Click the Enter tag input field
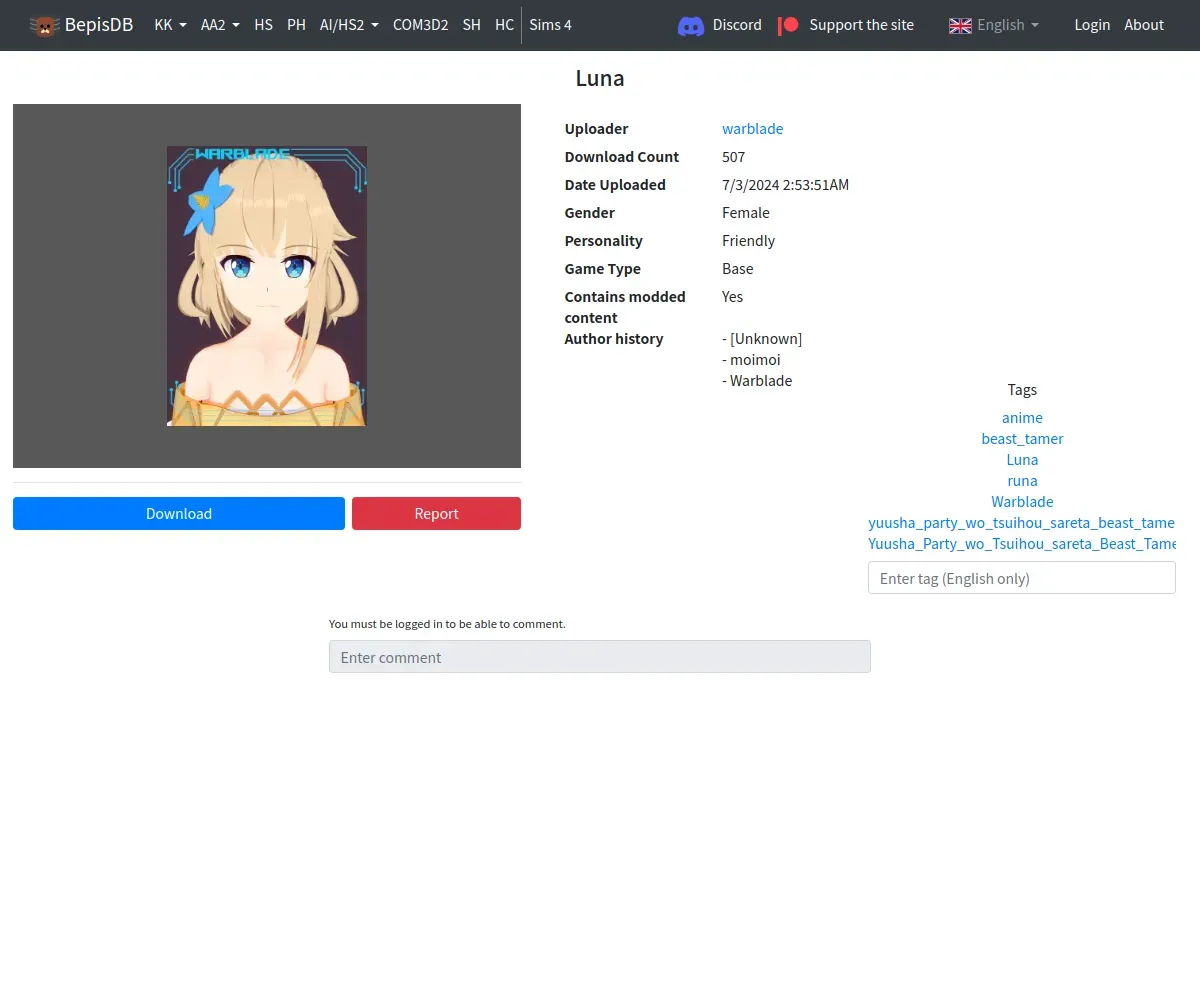Viewport: 1200px width, 1000px height. coord(1022,578)
